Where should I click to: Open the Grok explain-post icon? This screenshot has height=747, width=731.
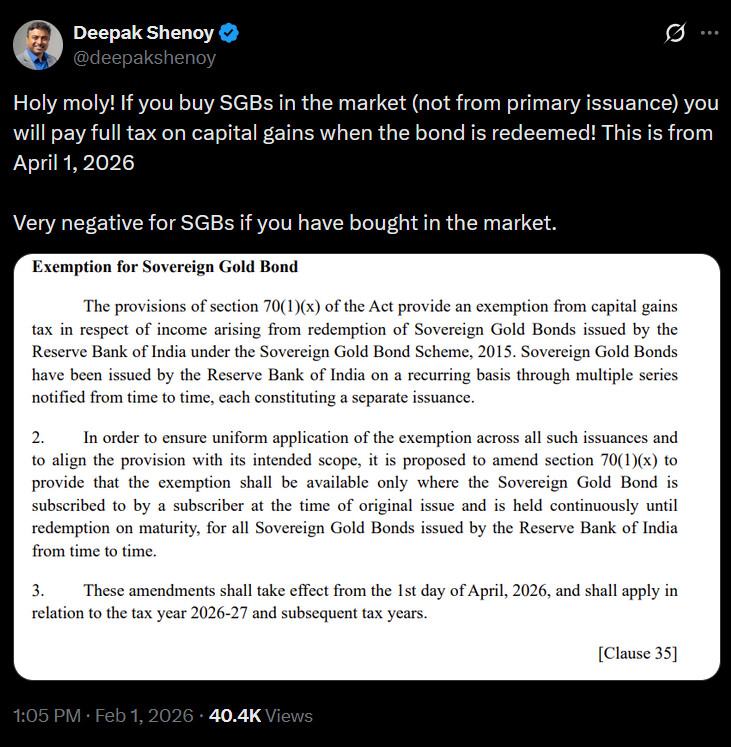click(675, 33)
